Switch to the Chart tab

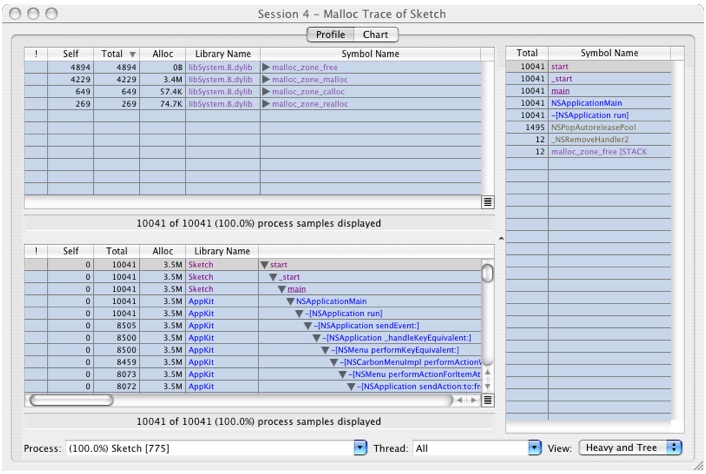tap(376, 34)
